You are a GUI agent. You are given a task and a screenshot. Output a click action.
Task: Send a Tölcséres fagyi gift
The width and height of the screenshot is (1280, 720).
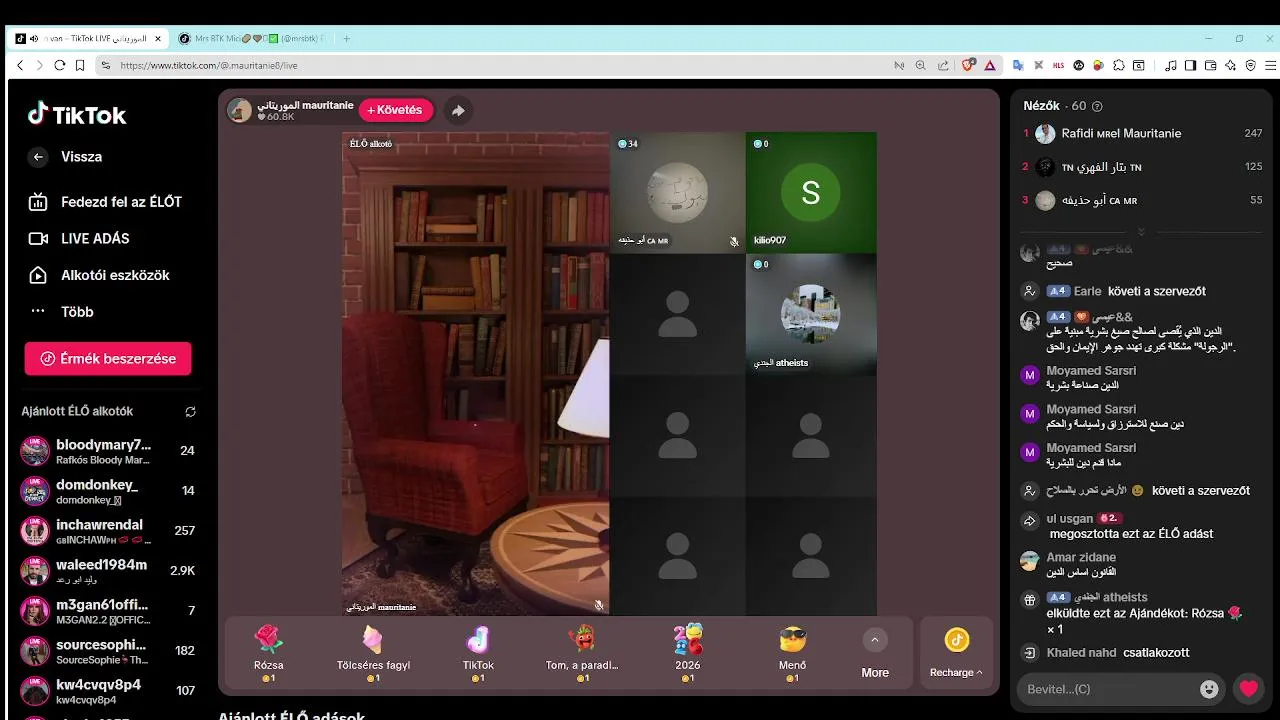tap(373, 651)
